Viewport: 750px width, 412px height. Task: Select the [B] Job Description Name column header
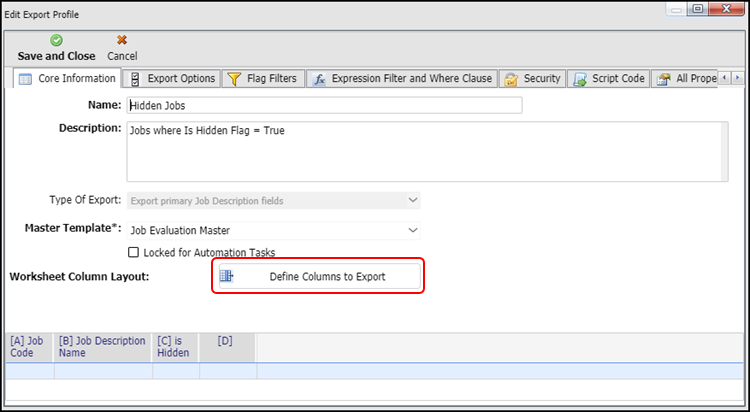pos(103,347)
